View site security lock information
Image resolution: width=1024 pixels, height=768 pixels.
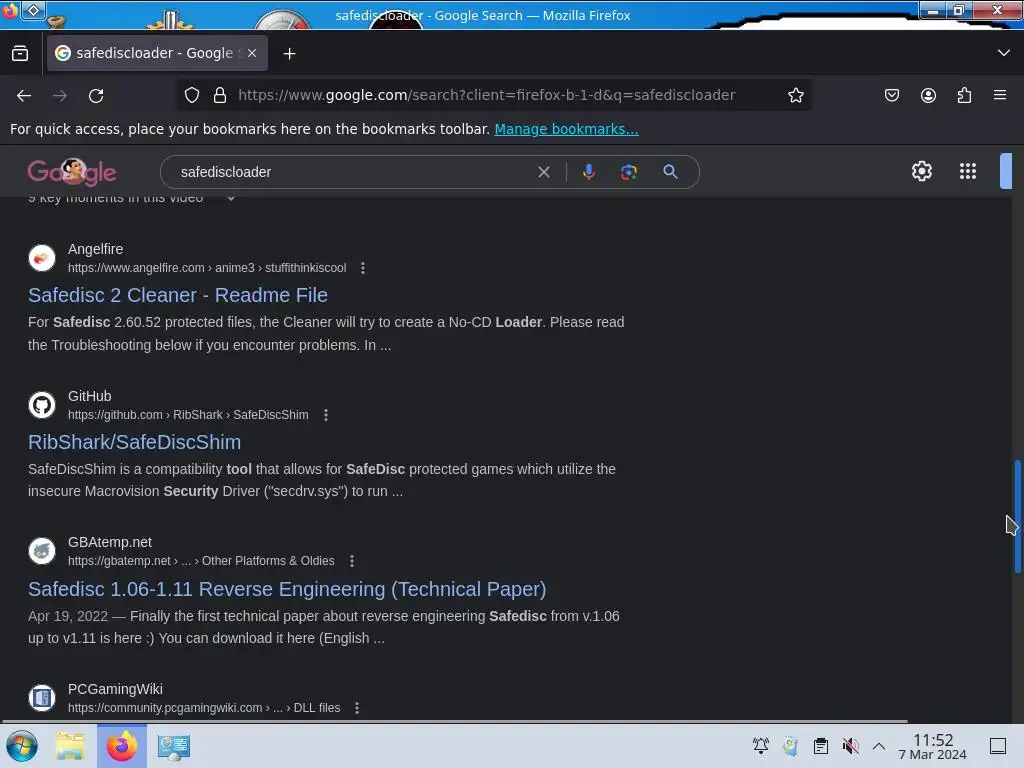pos(220,95)
